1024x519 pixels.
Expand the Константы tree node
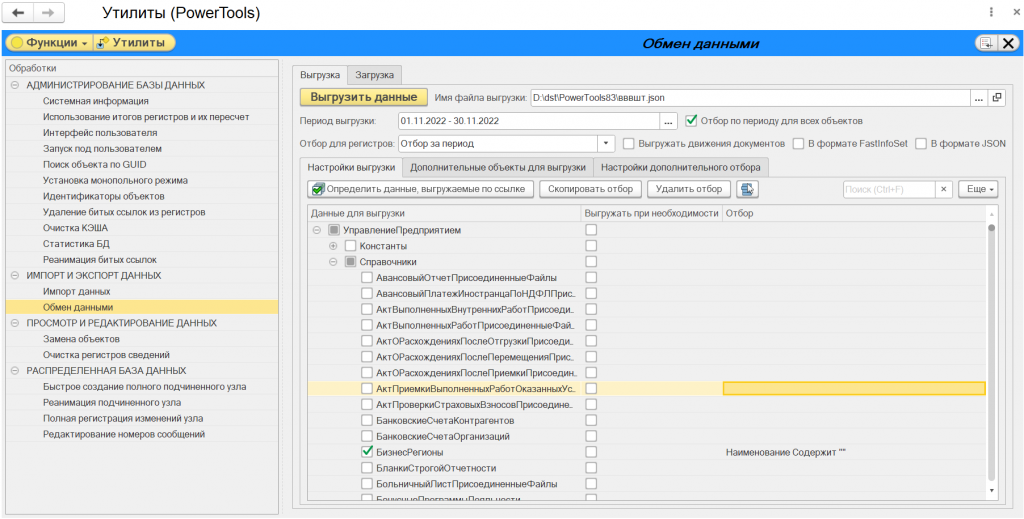(x=333, y=246)
